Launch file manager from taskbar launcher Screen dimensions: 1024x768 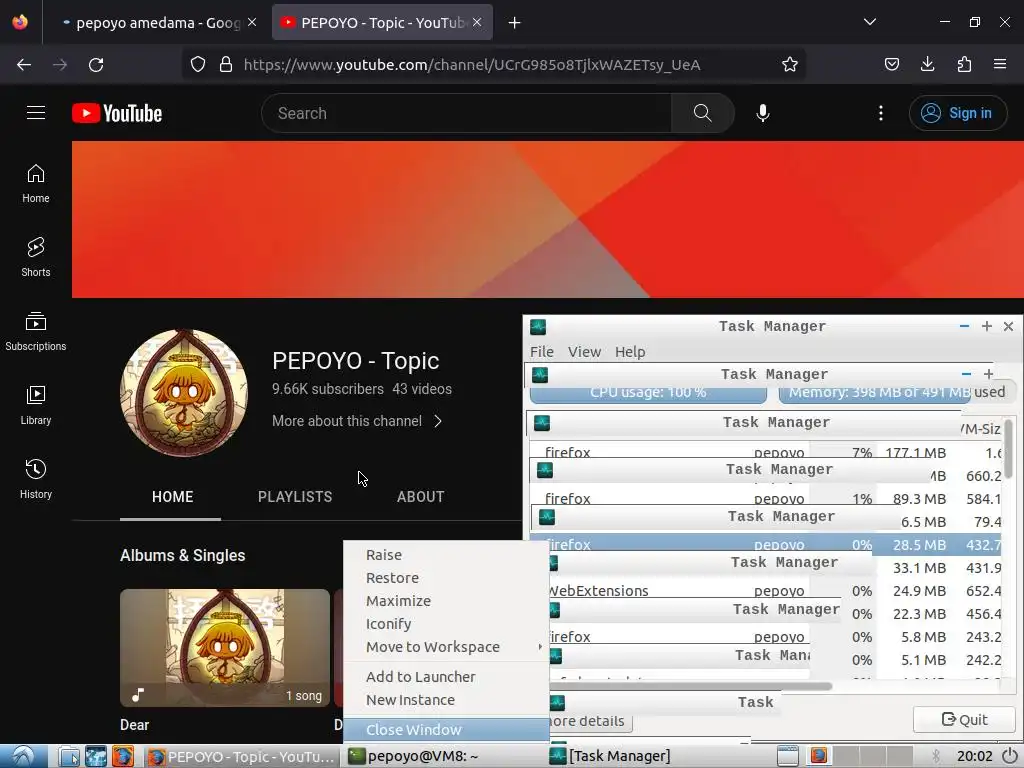69,756
